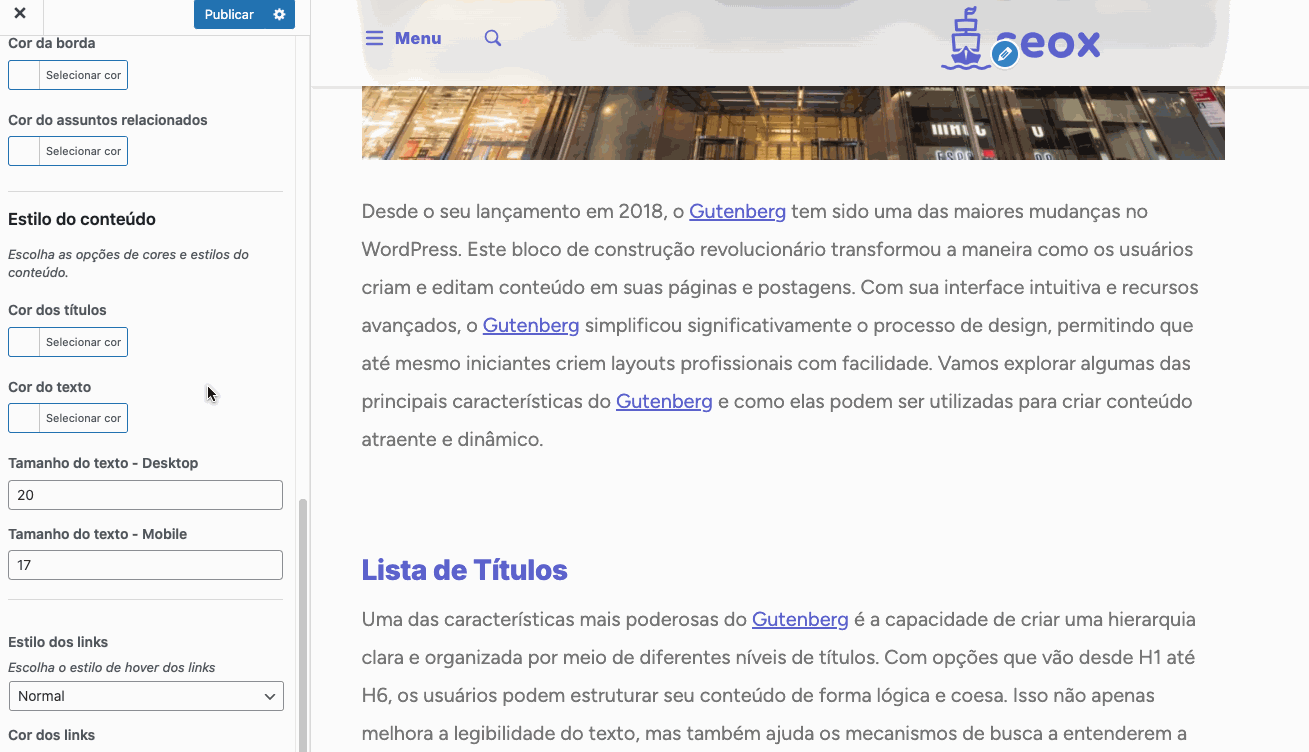The image size is (1309, 752).
Task: Click the 'Estilo do conteúdo' section heading
Action: (x=82, y=219)
